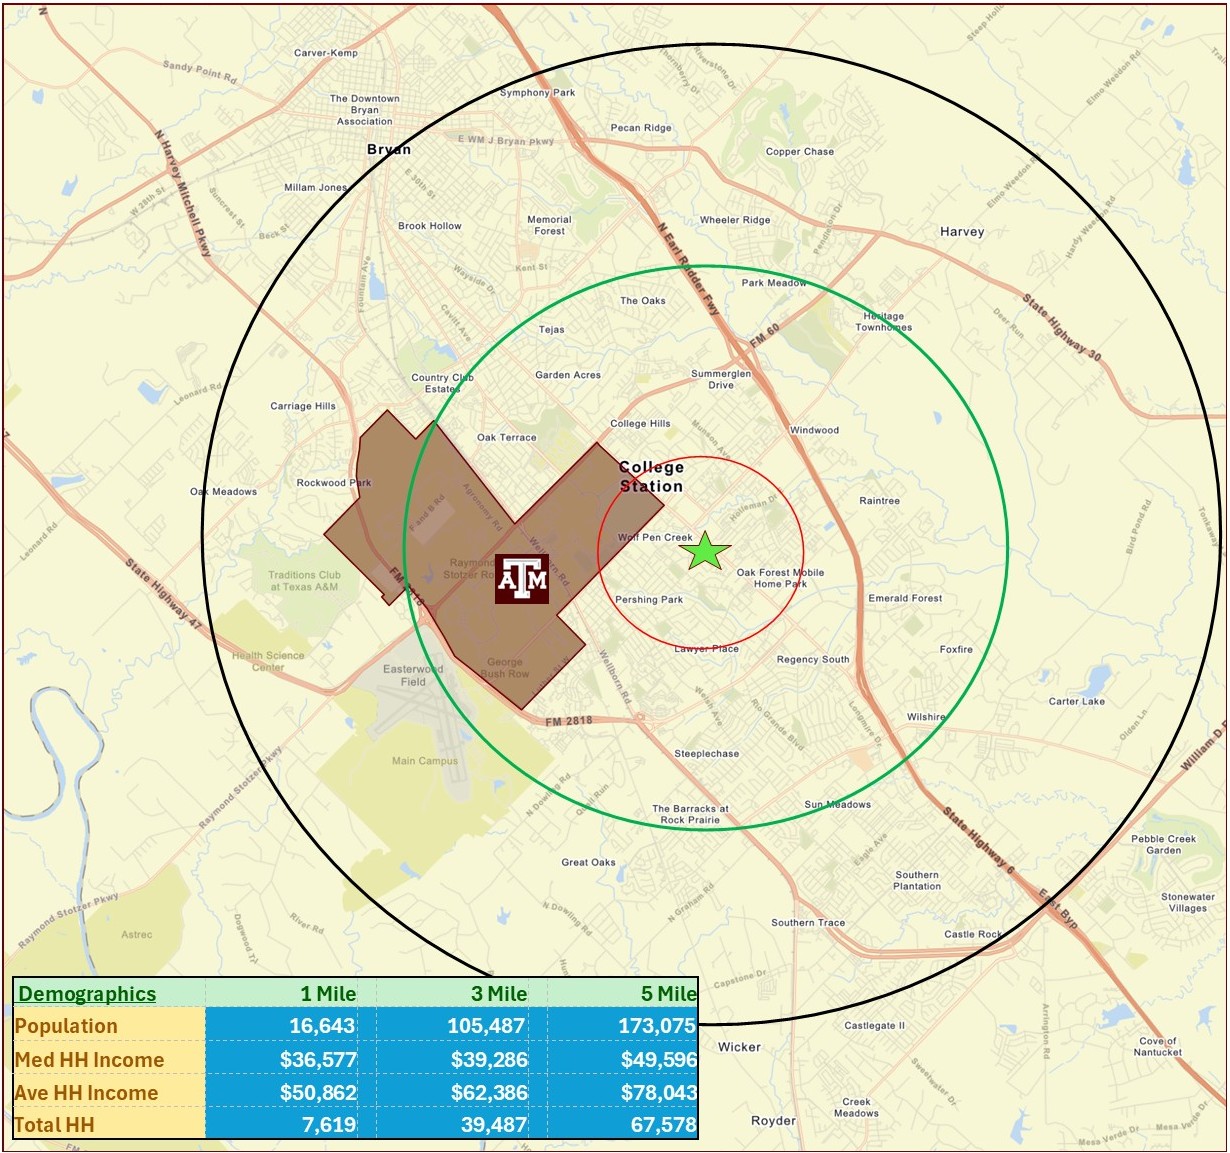Click the Bryan city label
Viewport: 1230px width, 1153px height.
(x=388, y=150)
